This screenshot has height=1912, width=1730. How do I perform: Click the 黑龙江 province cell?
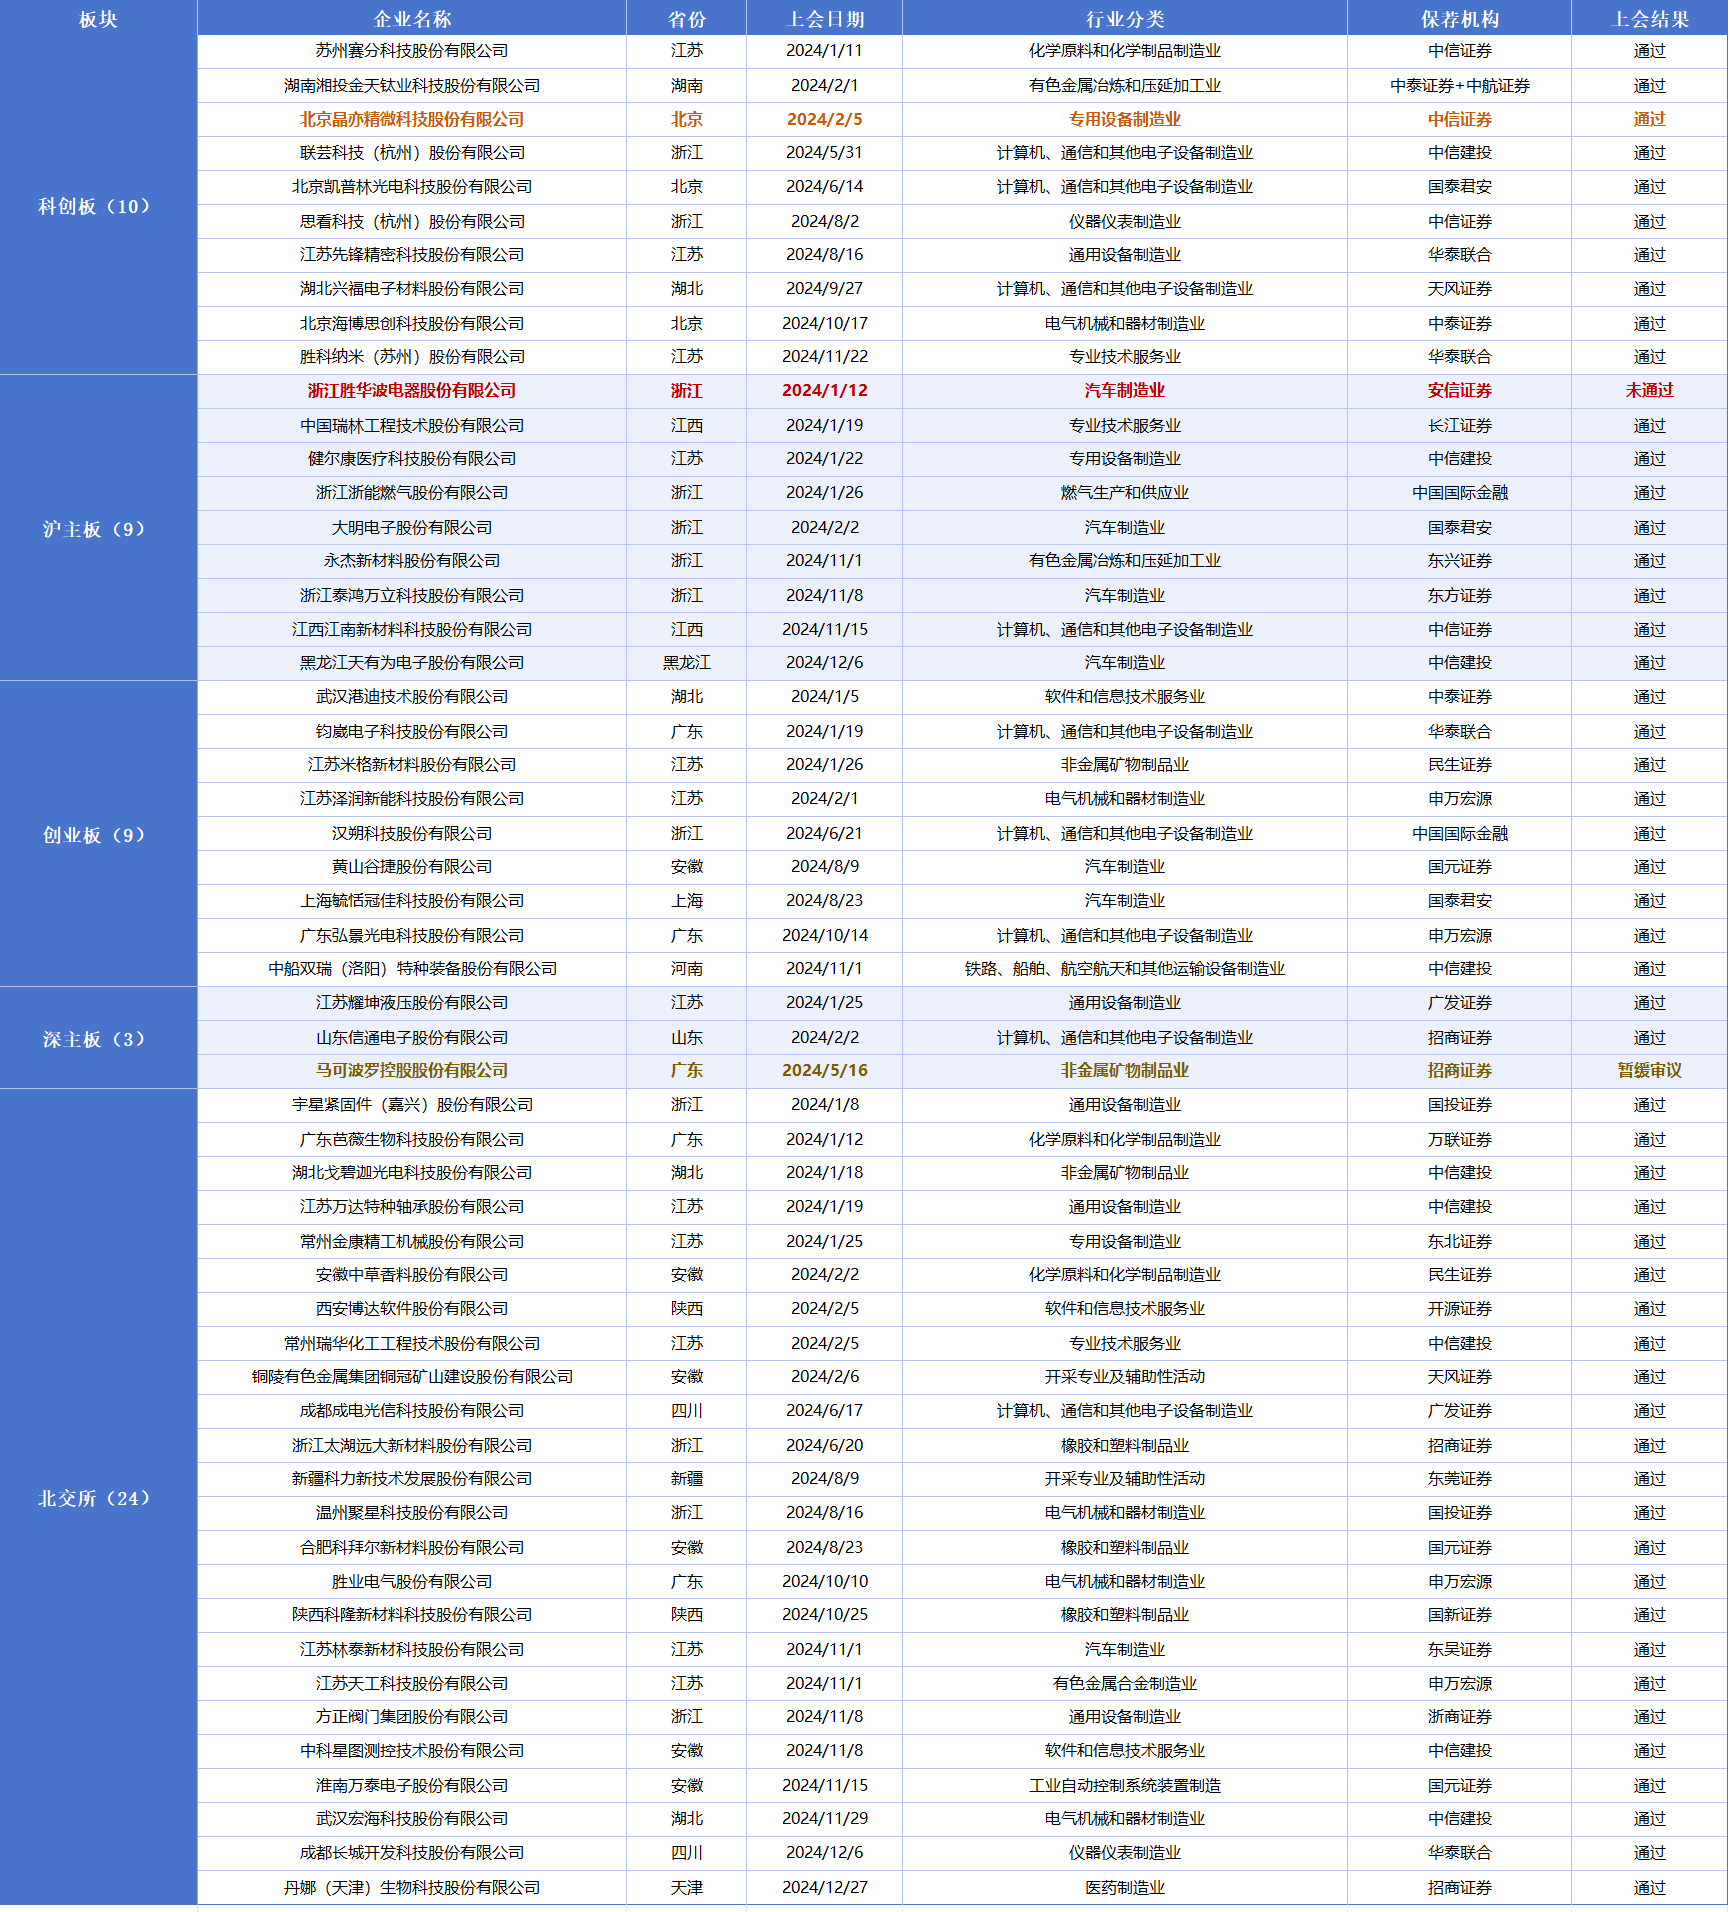[686, 663]
